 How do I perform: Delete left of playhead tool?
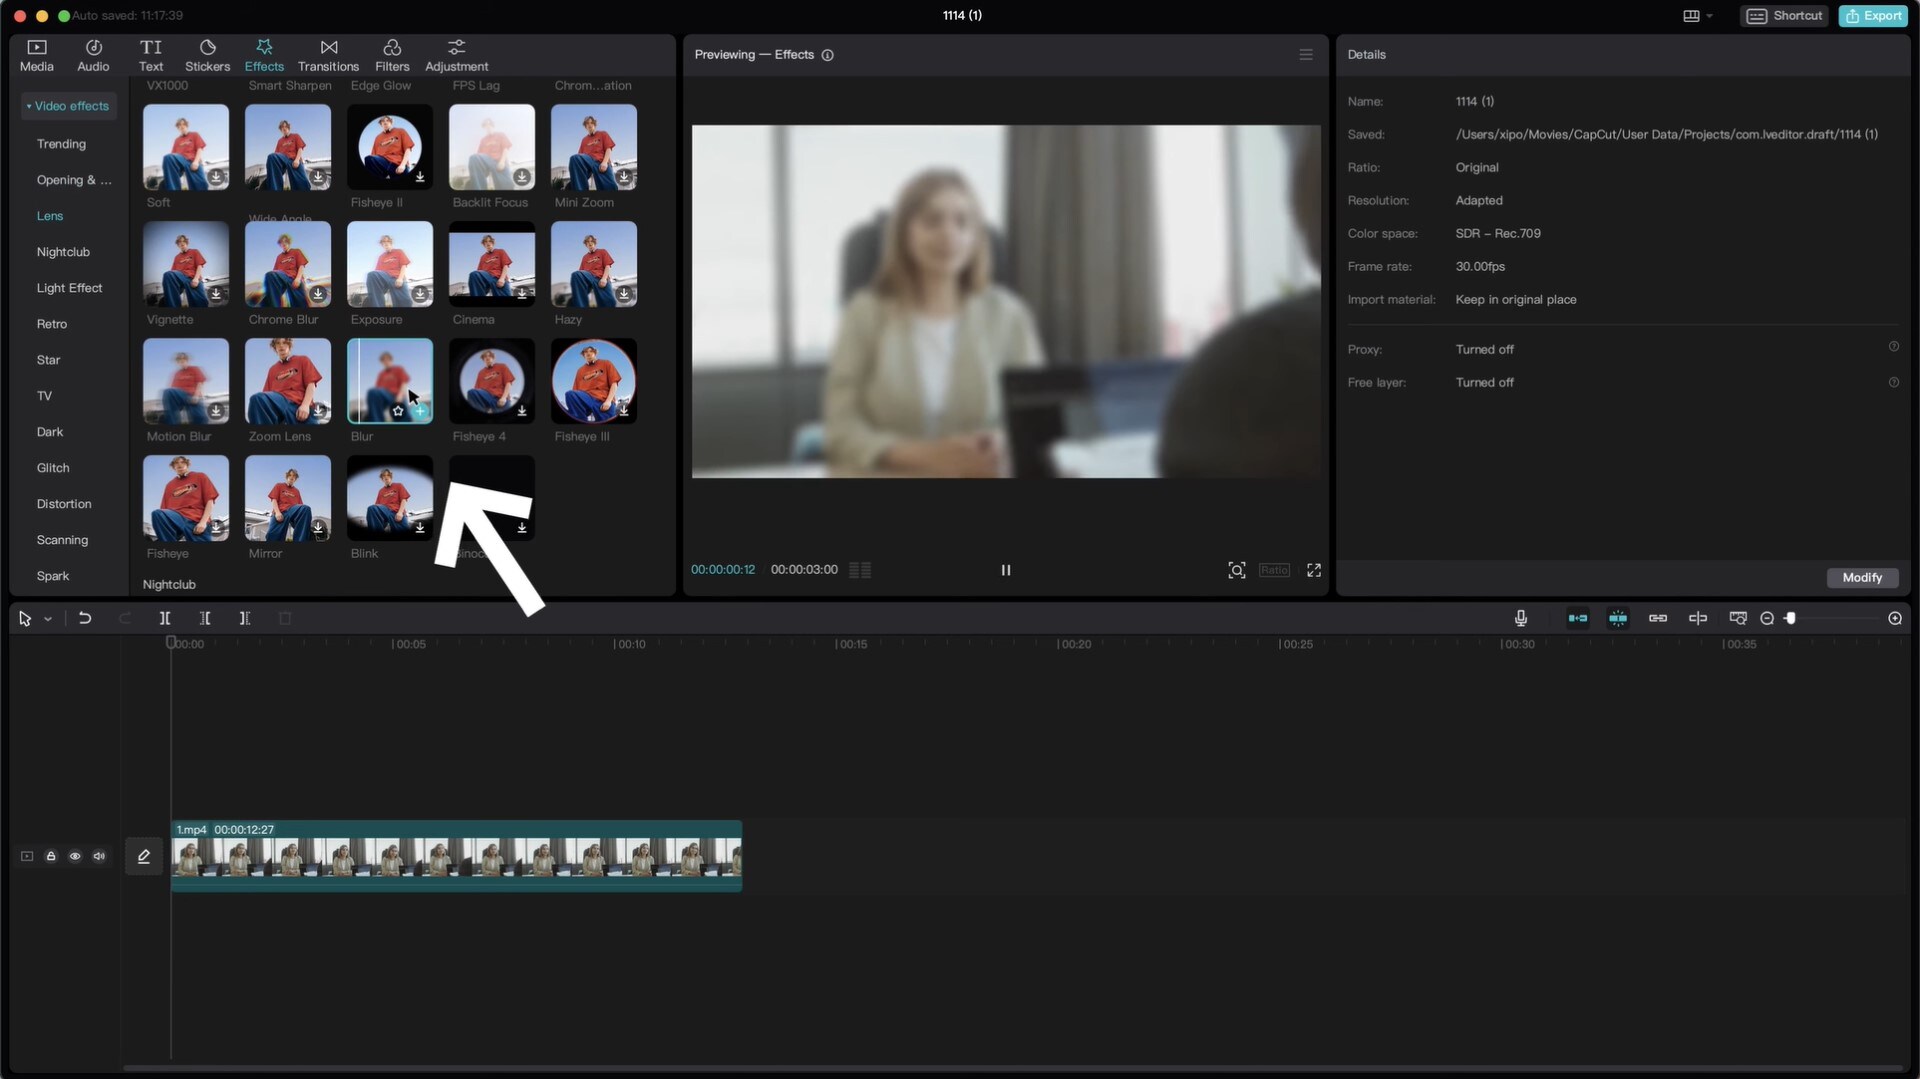(205, 619)
